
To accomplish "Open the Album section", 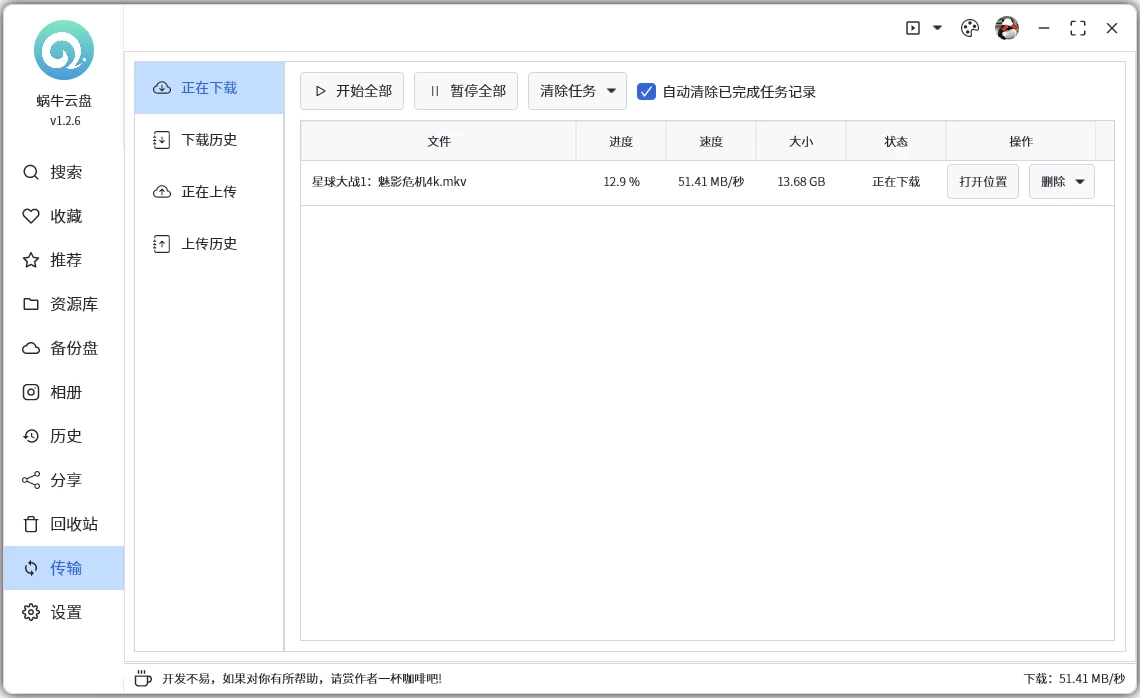I will pyautogui.click(x=65, y=392).
